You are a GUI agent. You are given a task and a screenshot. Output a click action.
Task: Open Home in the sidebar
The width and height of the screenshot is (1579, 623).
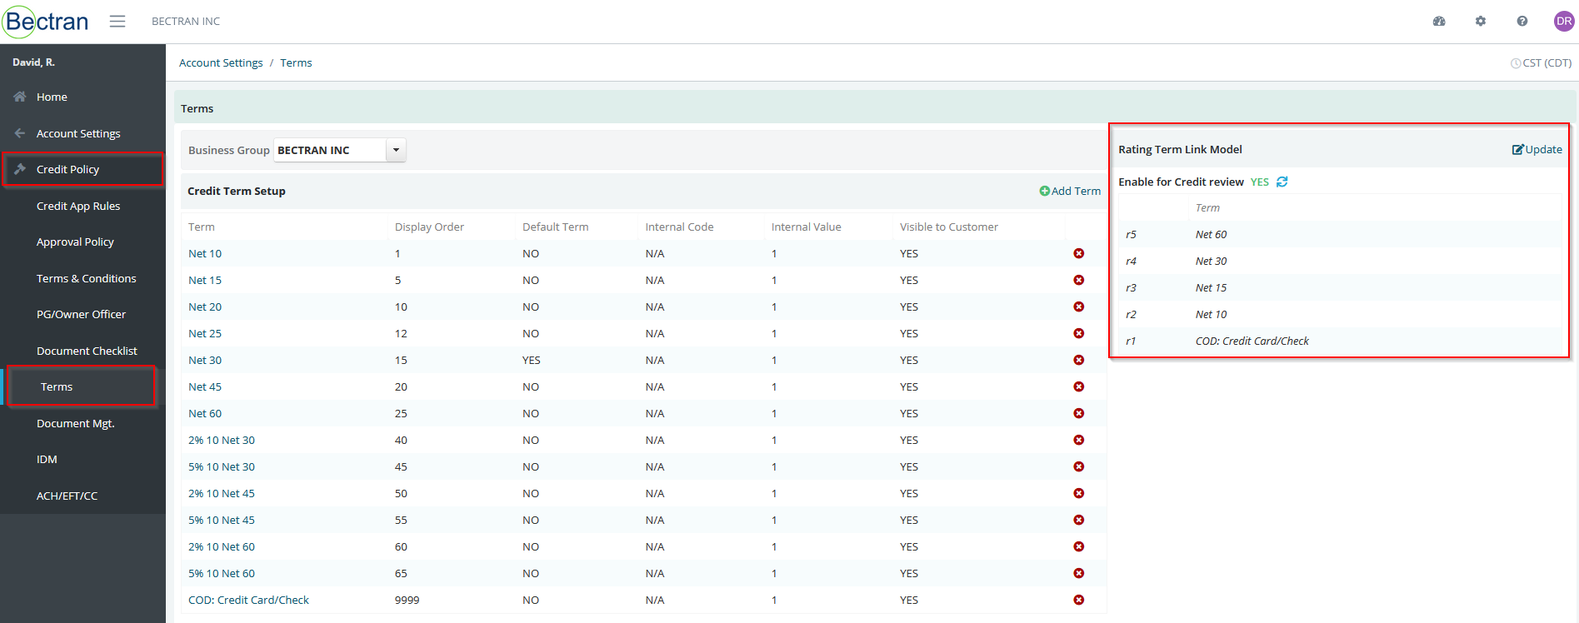coord(52,97)
